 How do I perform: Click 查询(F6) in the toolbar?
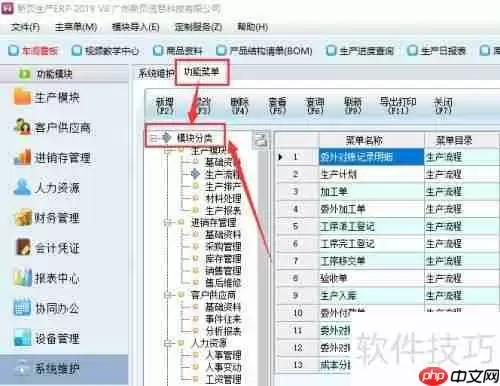tap(315, 106)
